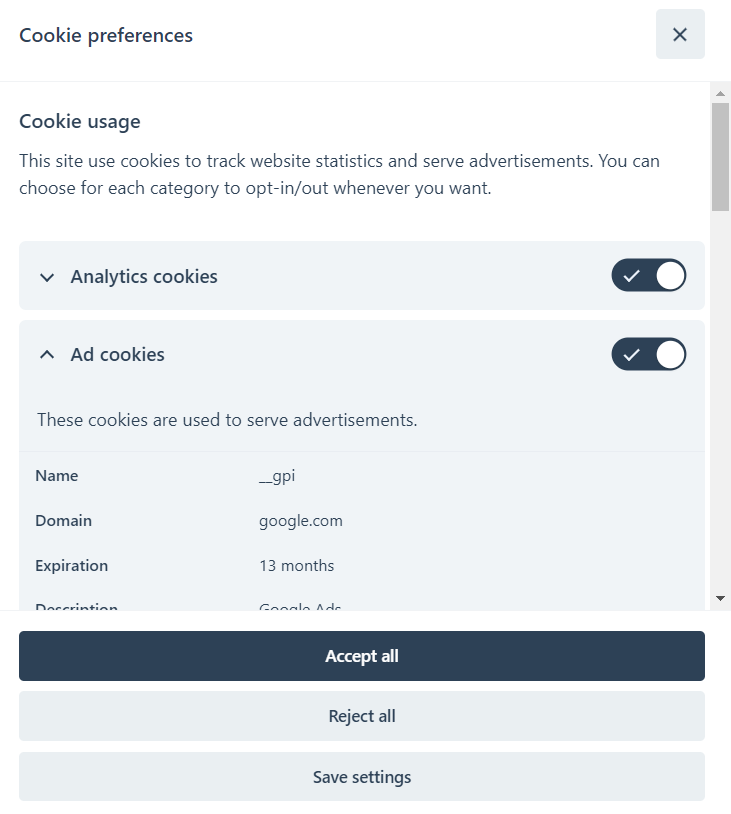Choose Reject all cookies
The image size is (731, 814).
(x=362, y=716)
